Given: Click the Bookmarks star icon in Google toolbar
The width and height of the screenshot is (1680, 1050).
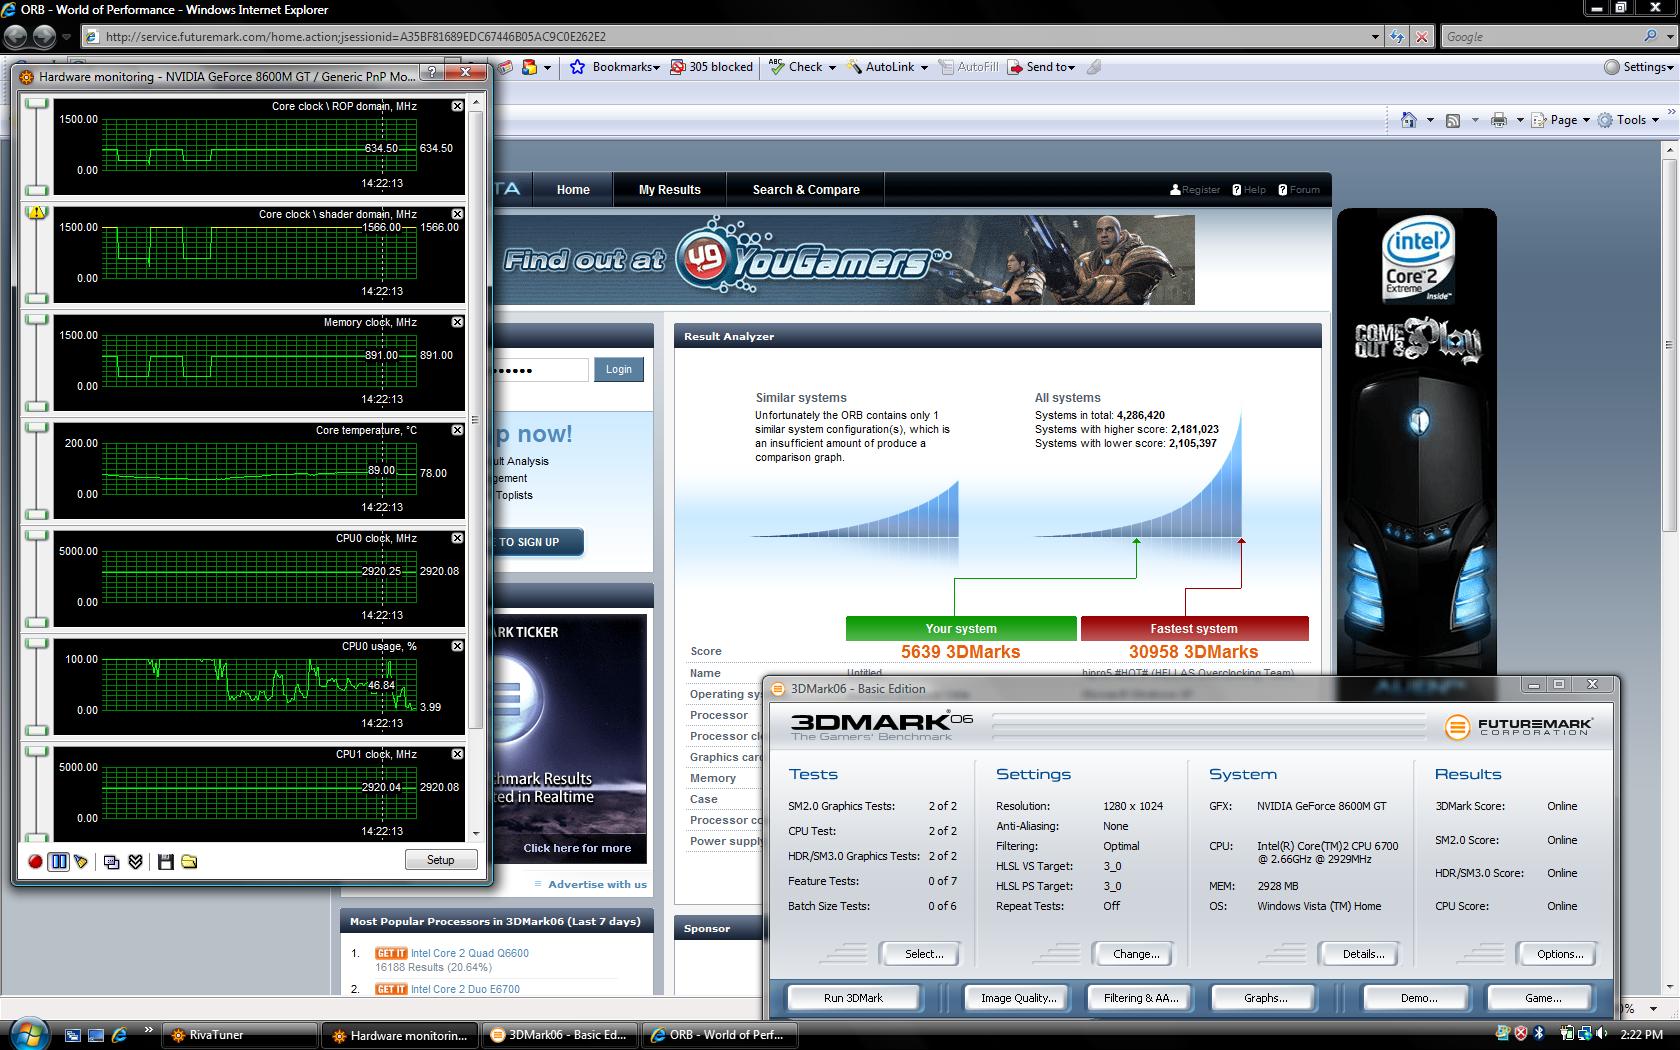Looking at the screenshot, I should [577, 67].
